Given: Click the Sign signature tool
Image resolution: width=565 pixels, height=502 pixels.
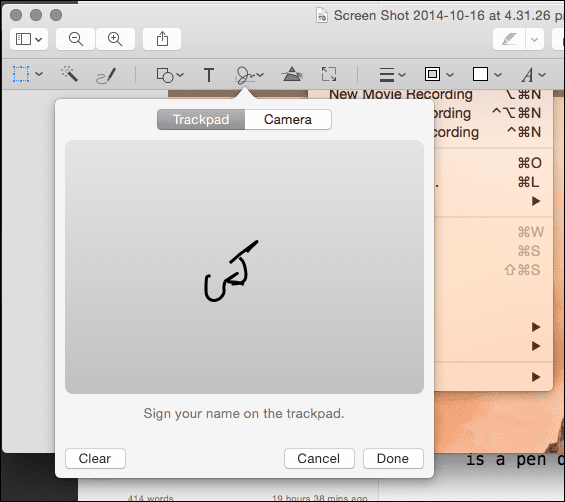Looking at the screenshot, I should point(245,75).
